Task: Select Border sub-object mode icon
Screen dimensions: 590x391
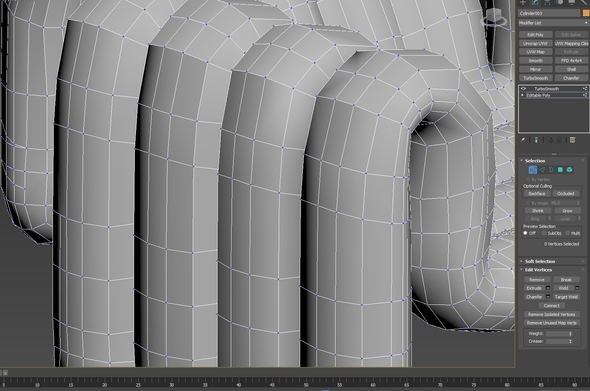Action: tap(551, 170)
